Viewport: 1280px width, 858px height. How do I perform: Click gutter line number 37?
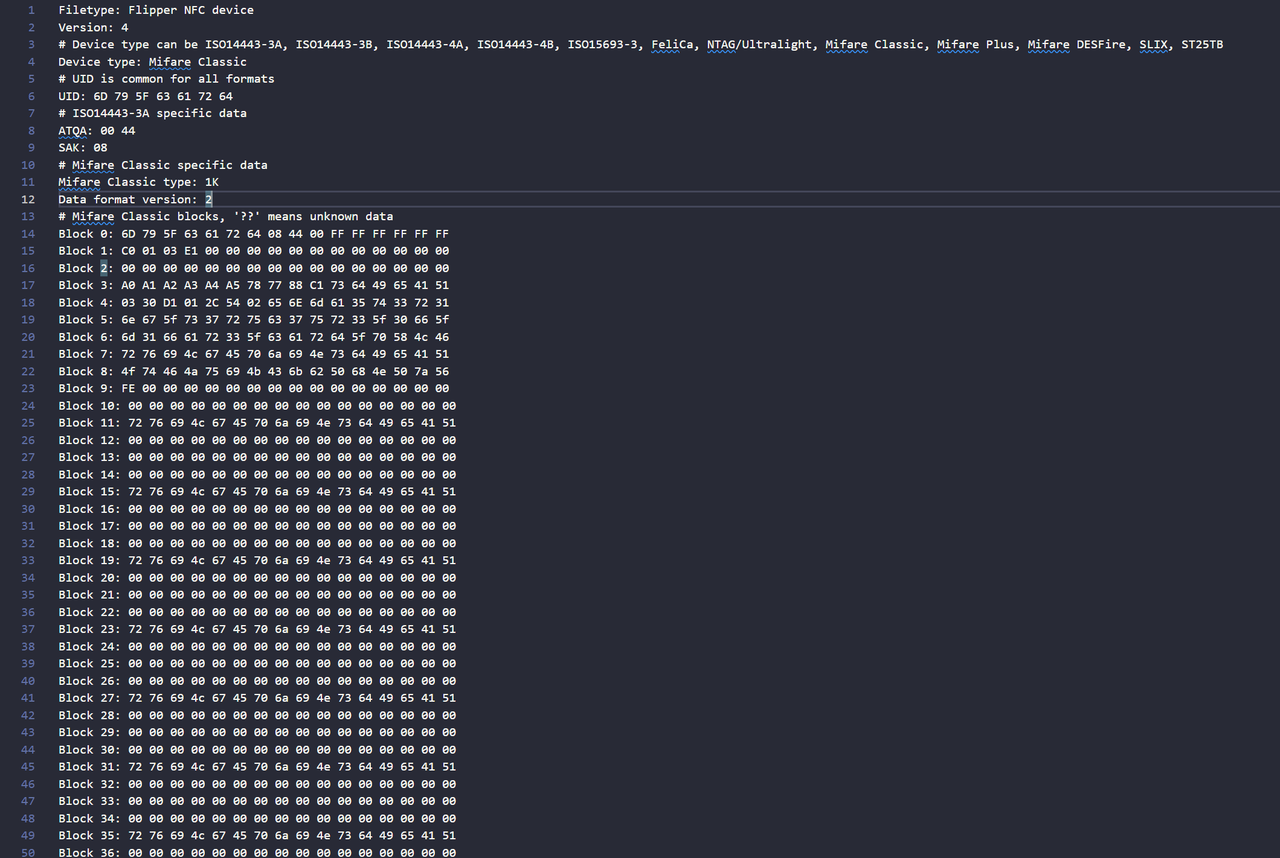(x=28, y=629)
